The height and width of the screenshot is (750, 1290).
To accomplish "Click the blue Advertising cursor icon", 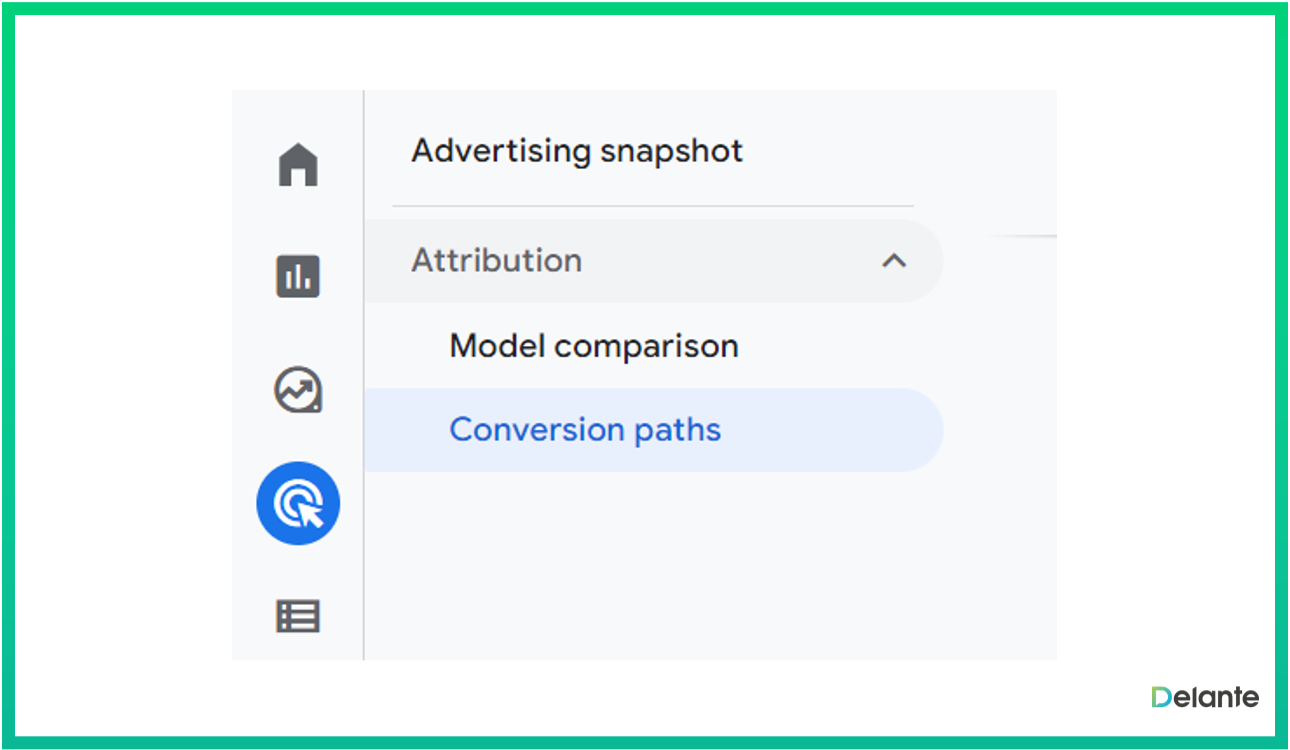I will [x=298, y=503].
